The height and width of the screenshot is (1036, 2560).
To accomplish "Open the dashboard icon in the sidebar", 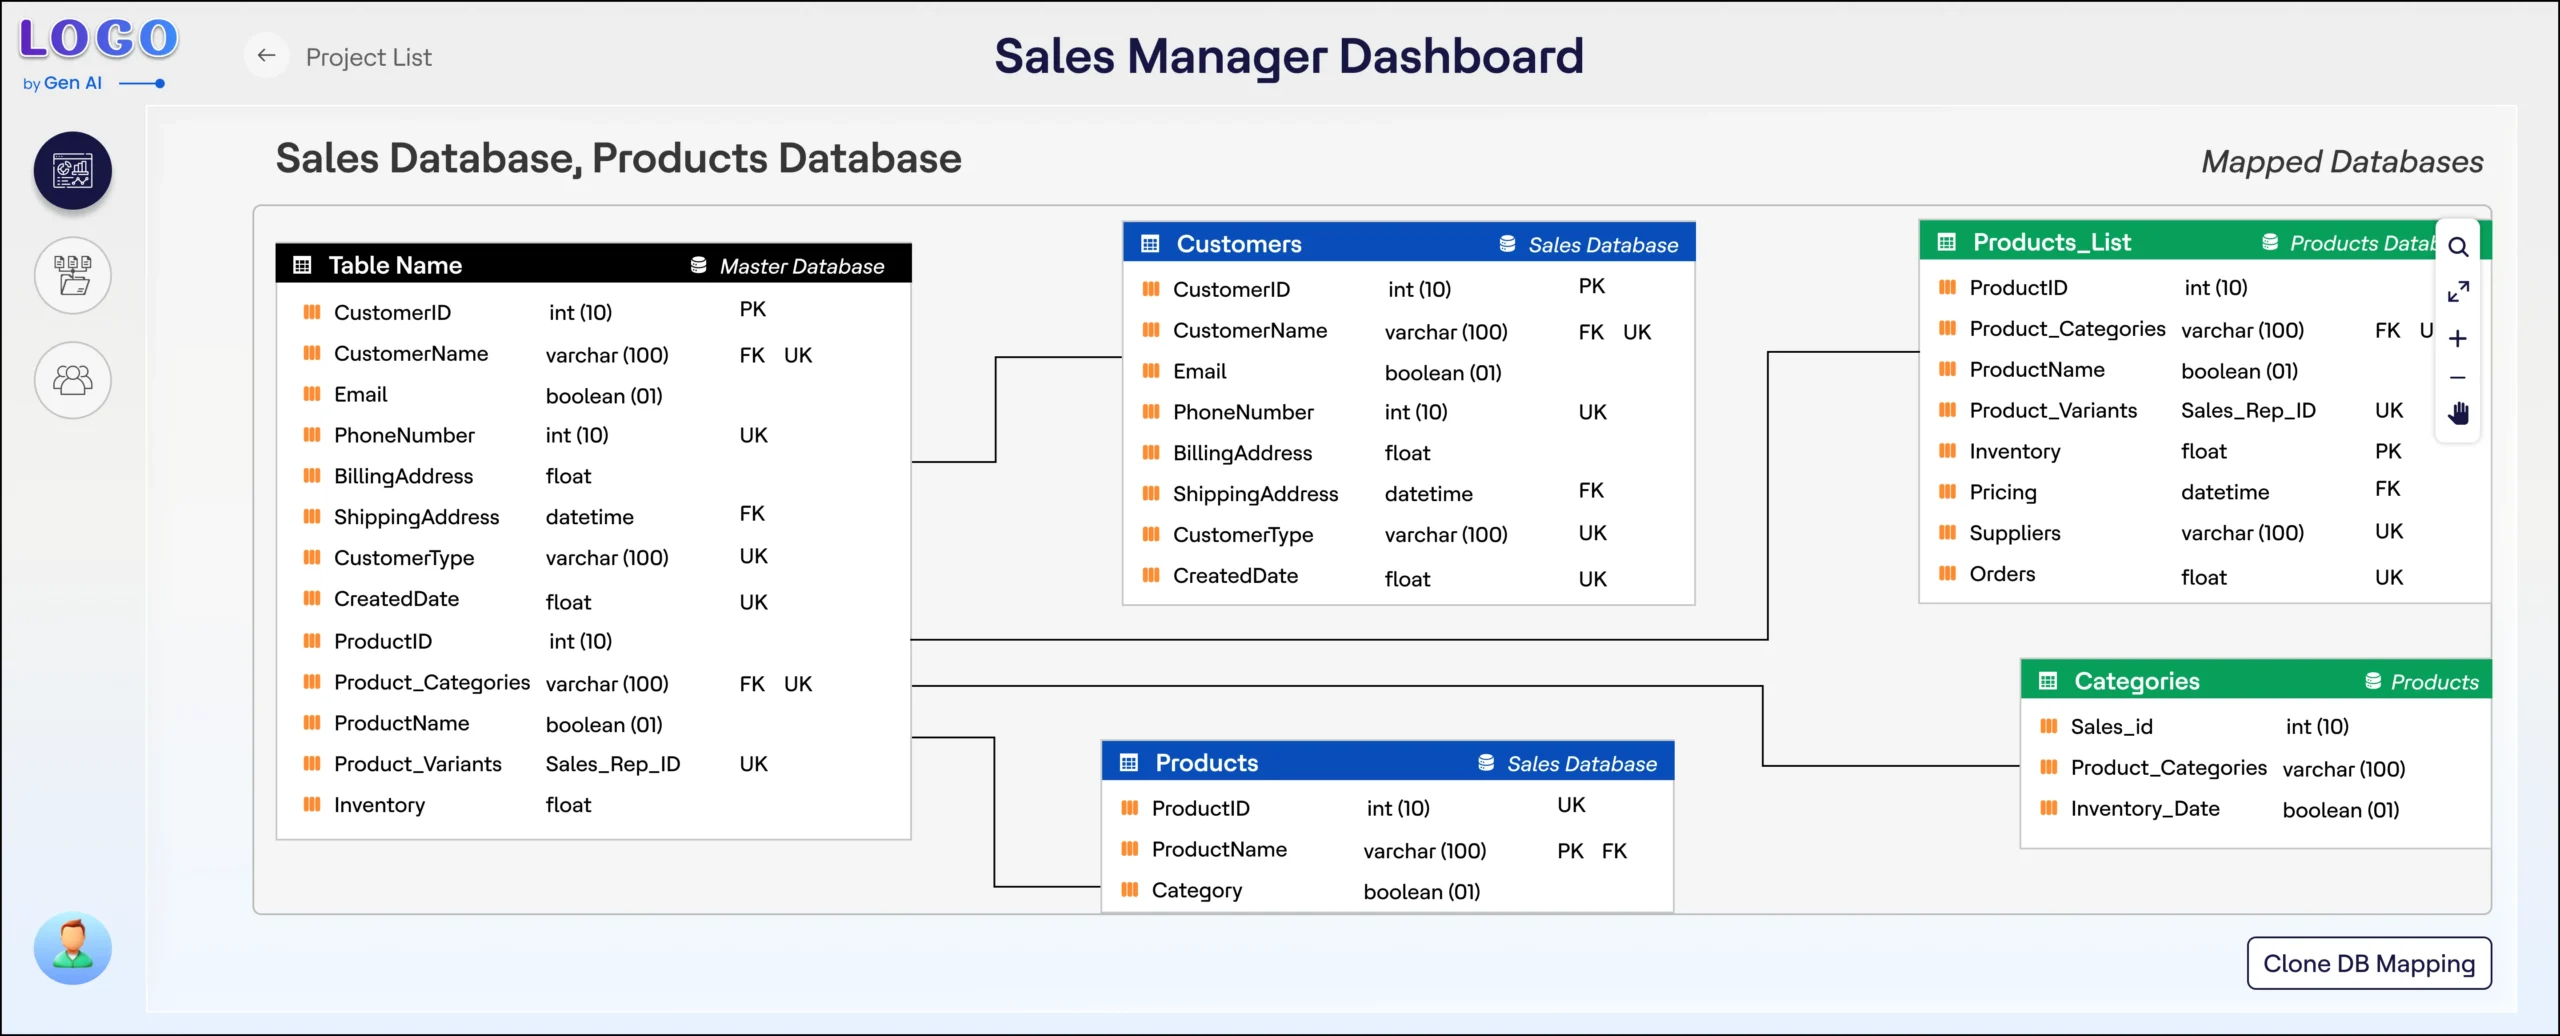I will [x=73, y=171].
